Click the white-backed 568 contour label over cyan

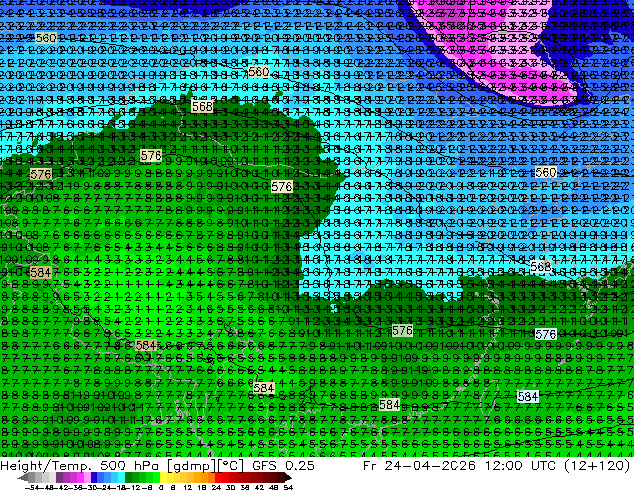click(x=540, y=266)
